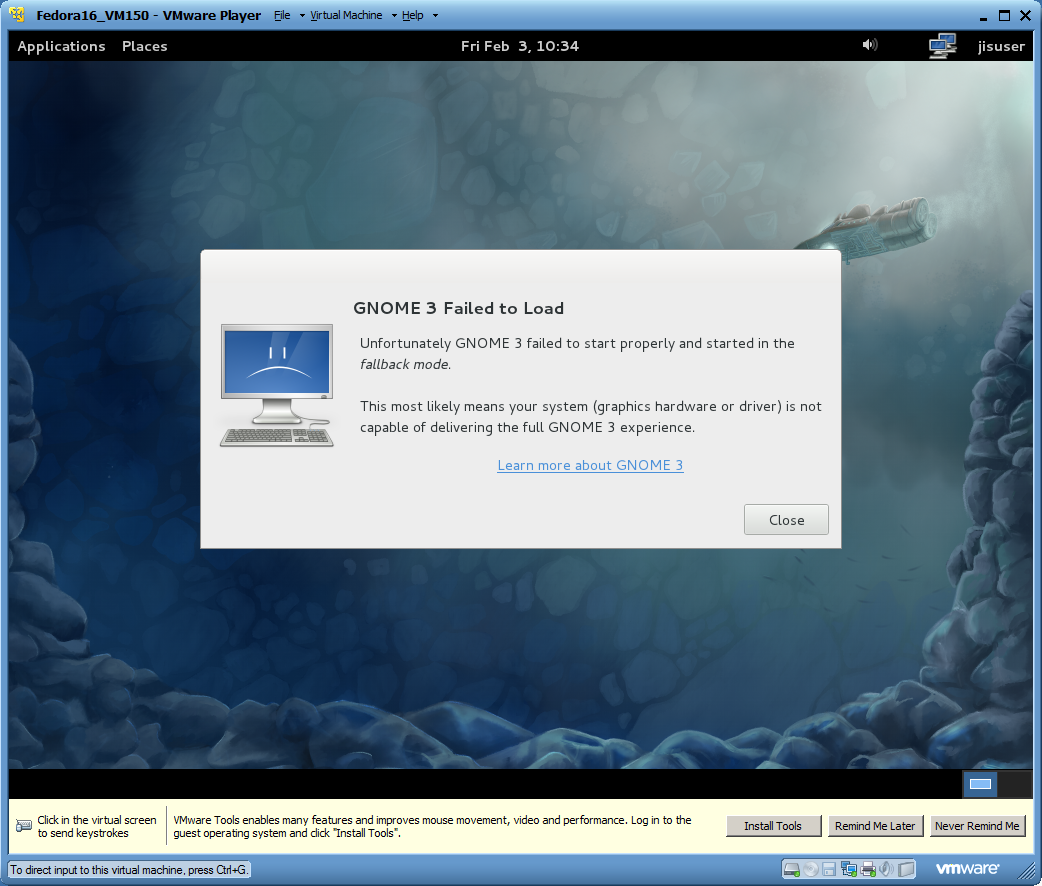Viewport: 1042px width, 886px height.
Task: Click the virtual printer icon in the status bar
Action: (867, 869)
